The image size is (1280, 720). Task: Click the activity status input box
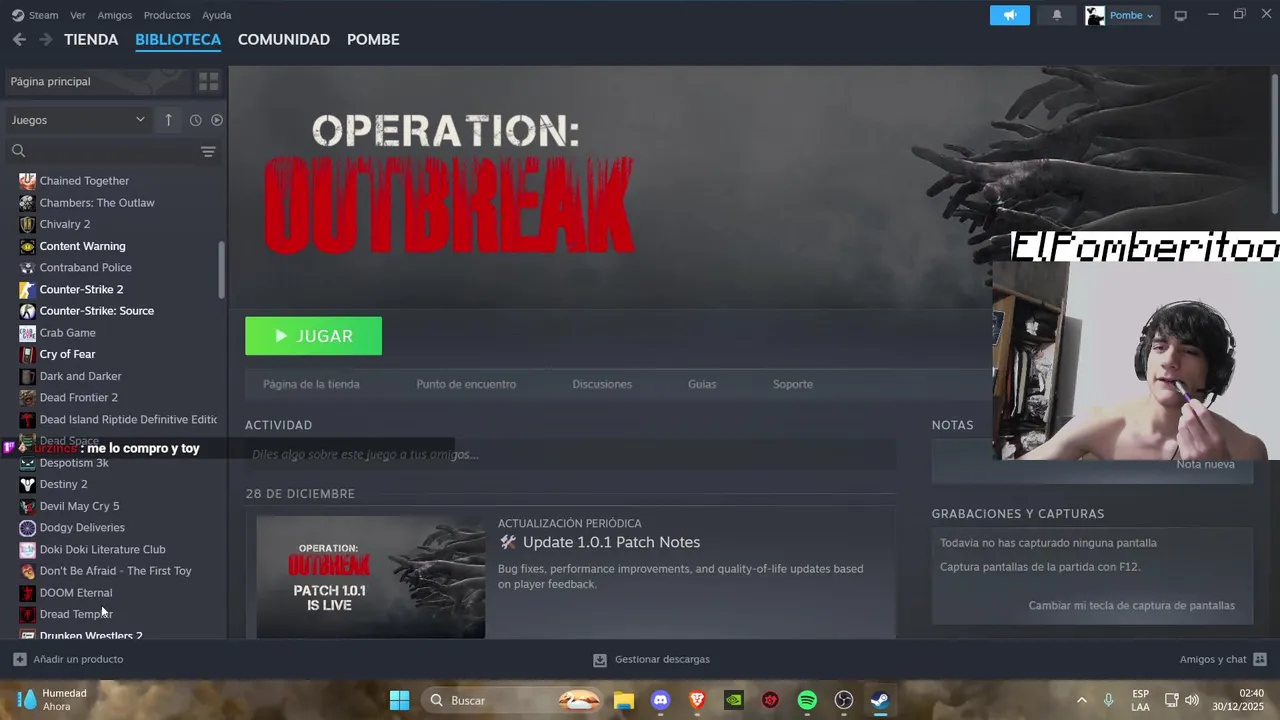[570, 454]
